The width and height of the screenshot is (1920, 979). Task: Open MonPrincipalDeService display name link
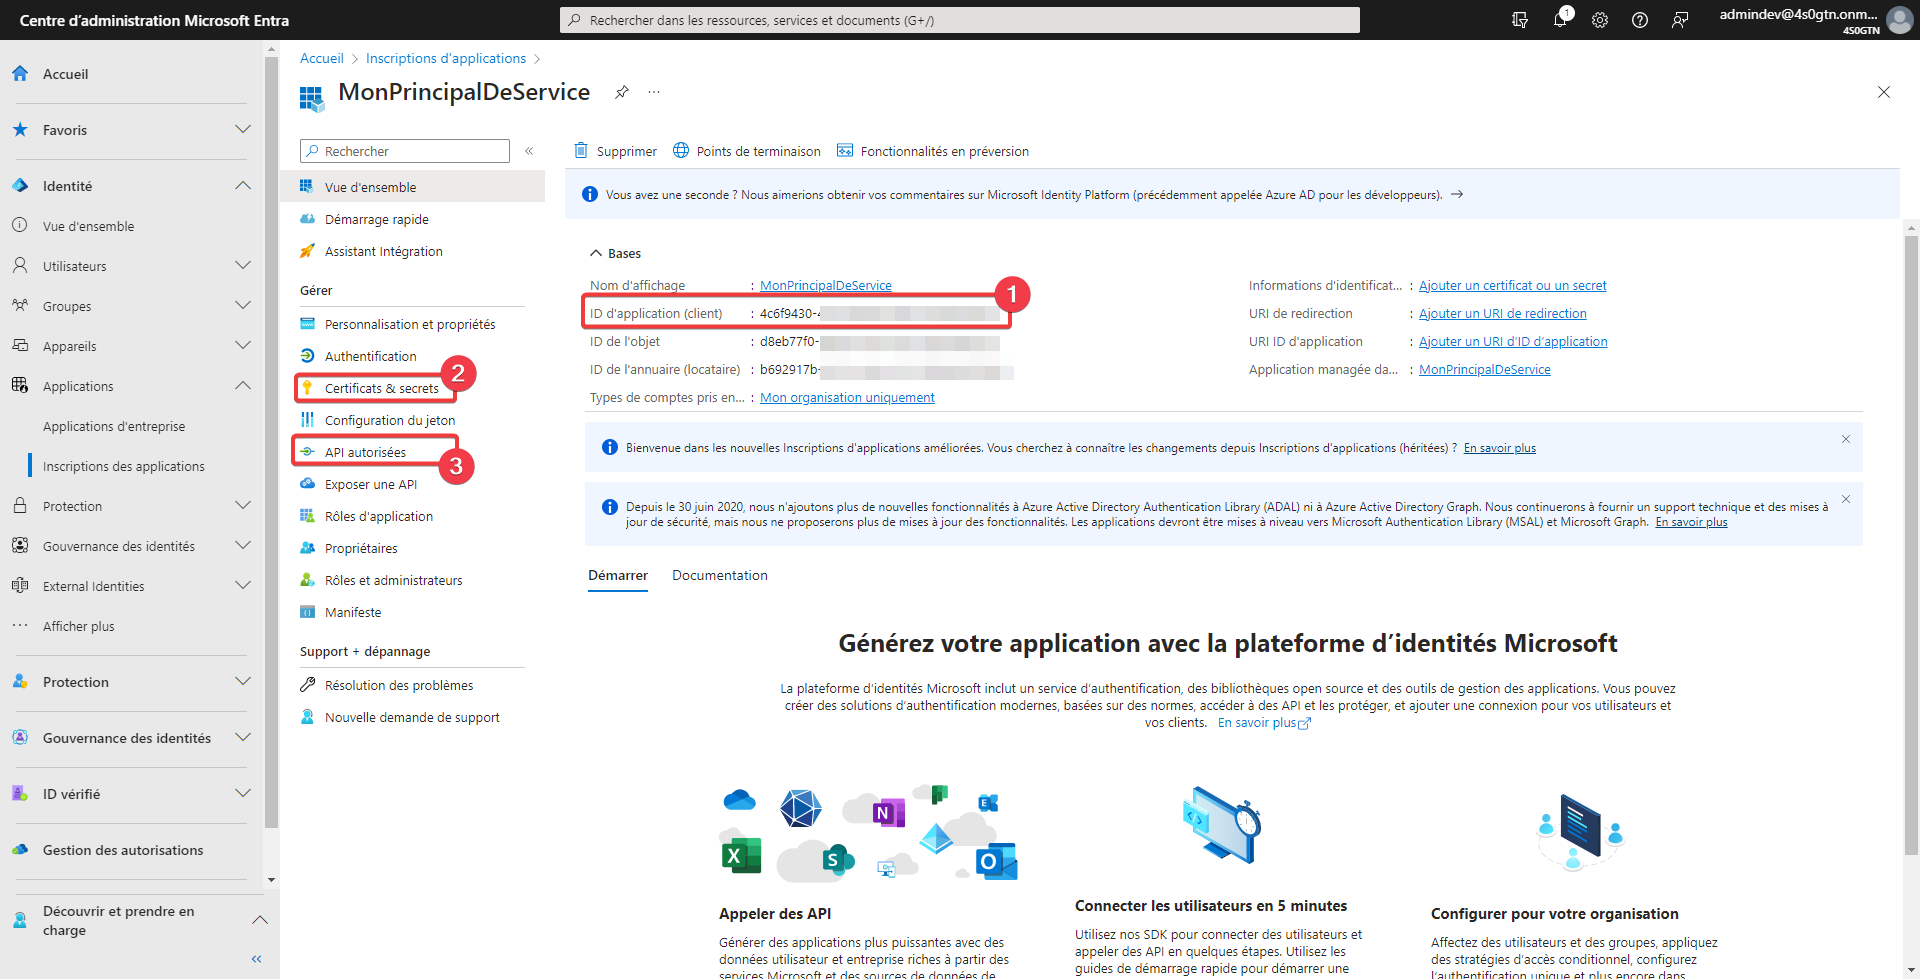click(x=826, y=286)
